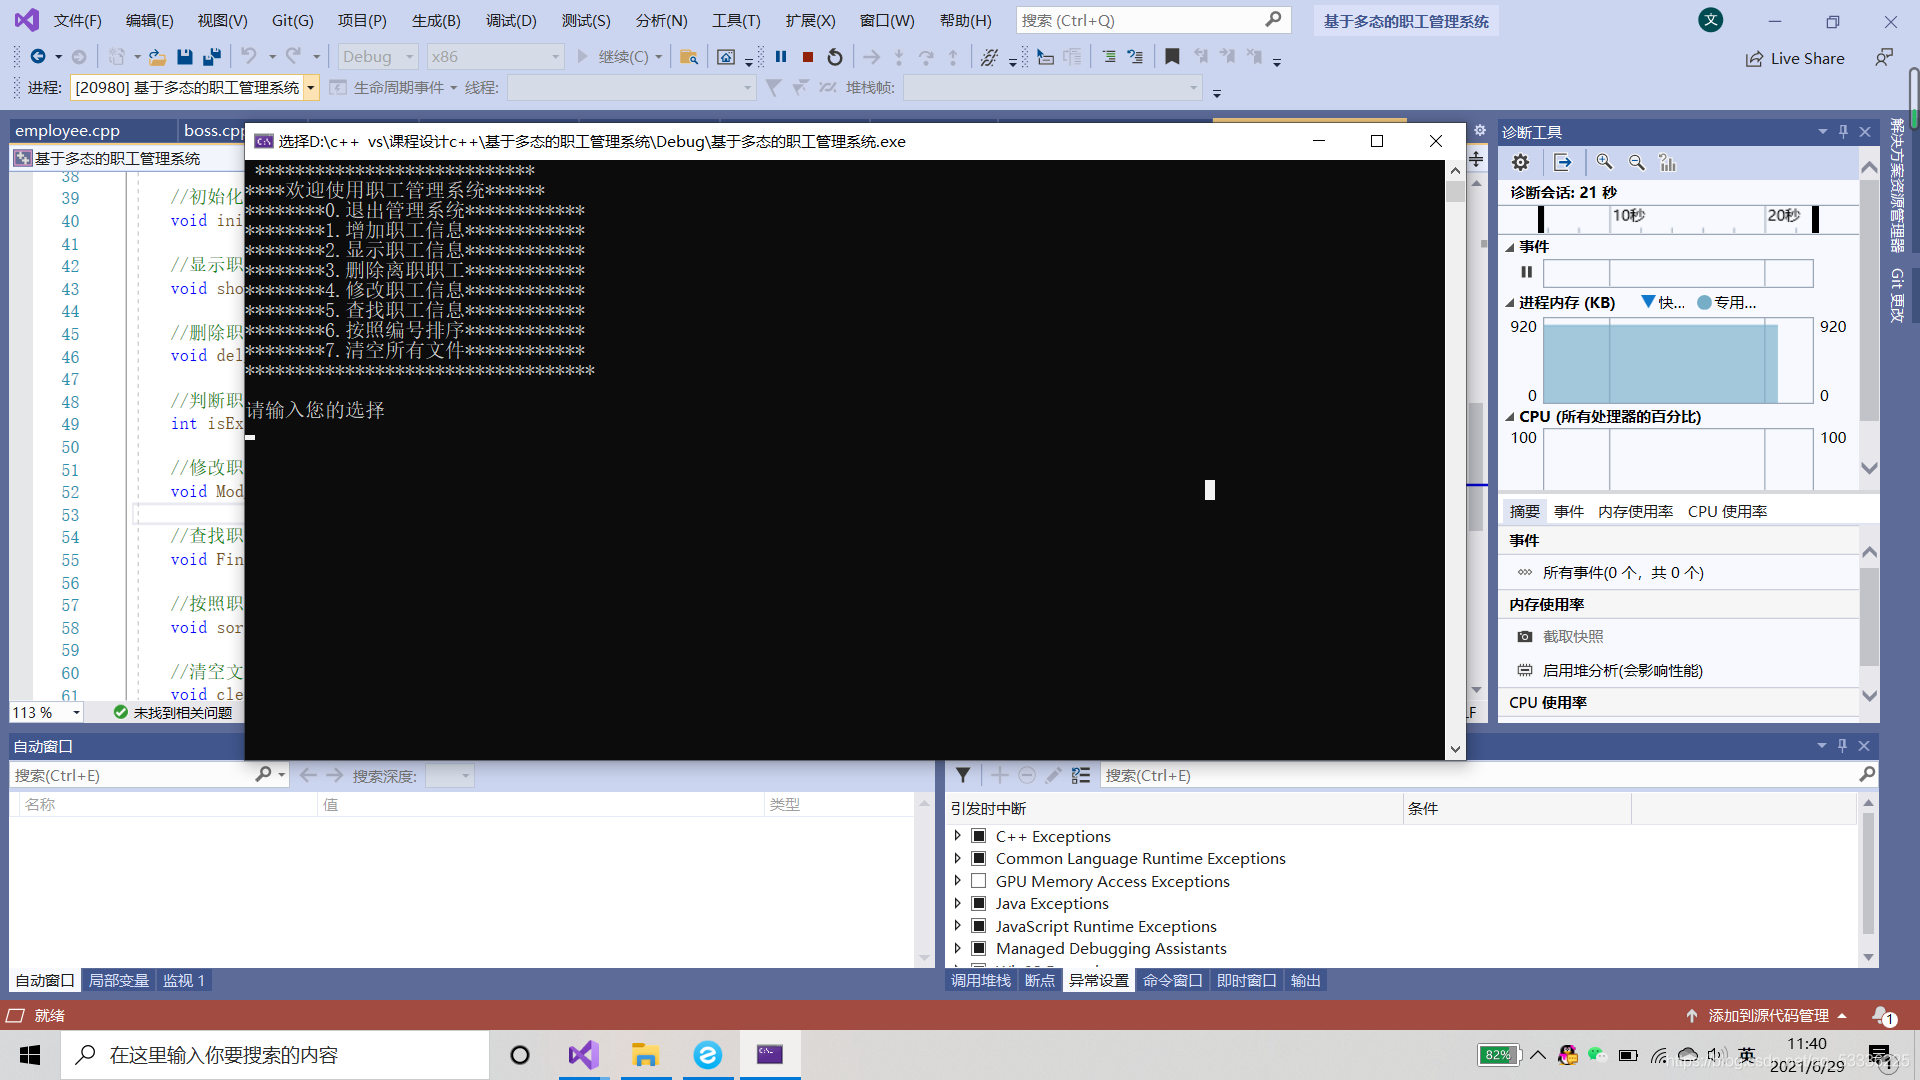Viewport: 1920px width, 1080px height.
Task: Expand C++ Exceptions triggered breakpoints
Action: pyautogui.click(x=959, y=835)
